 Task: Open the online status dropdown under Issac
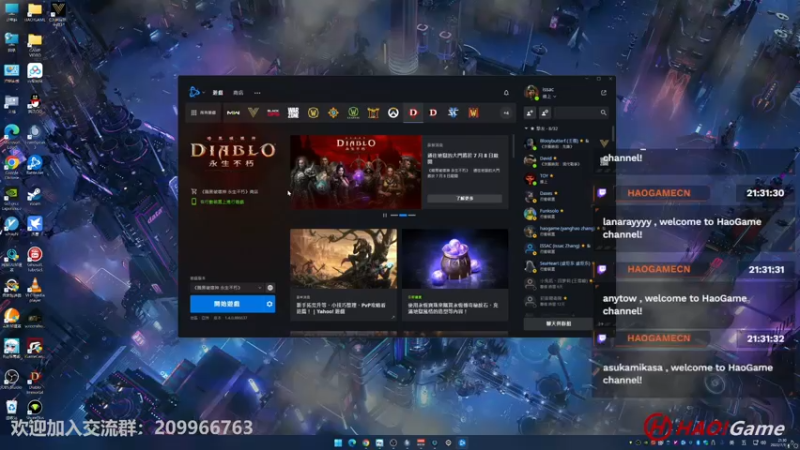(549, 96)
